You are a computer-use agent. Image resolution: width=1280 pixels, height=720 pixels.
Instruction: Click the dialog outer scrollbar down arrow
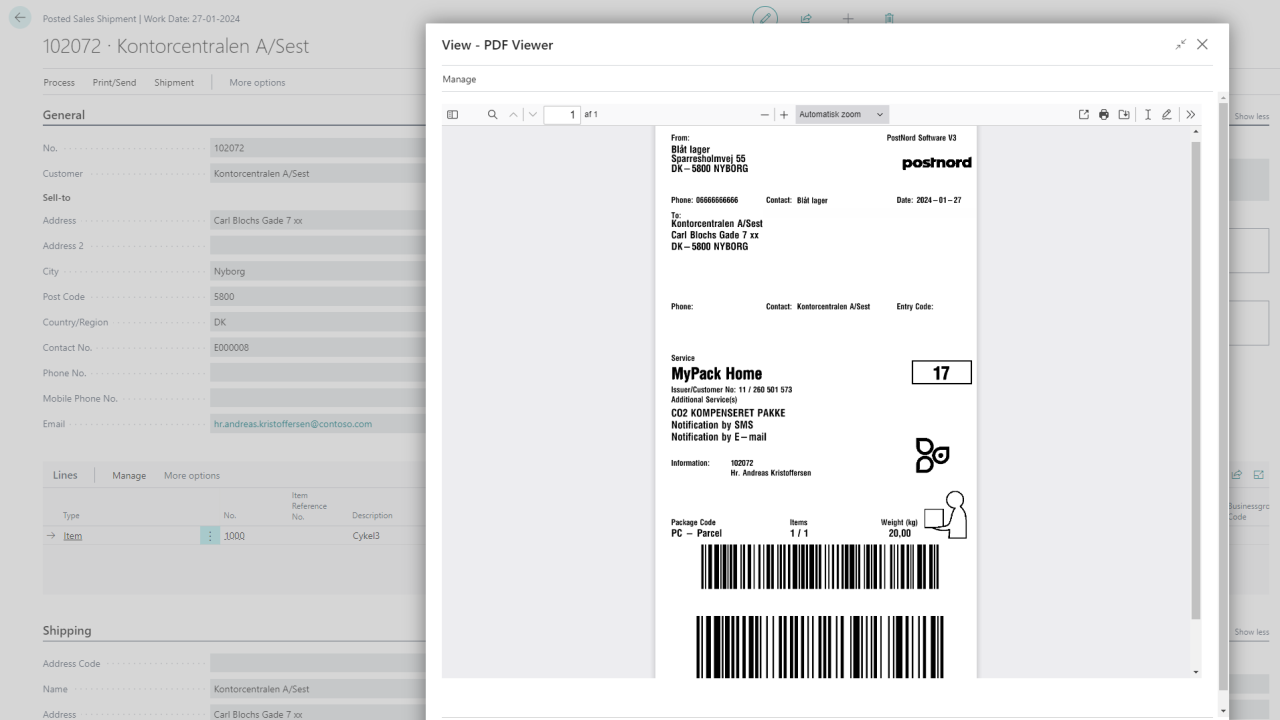coord(1222,711)
